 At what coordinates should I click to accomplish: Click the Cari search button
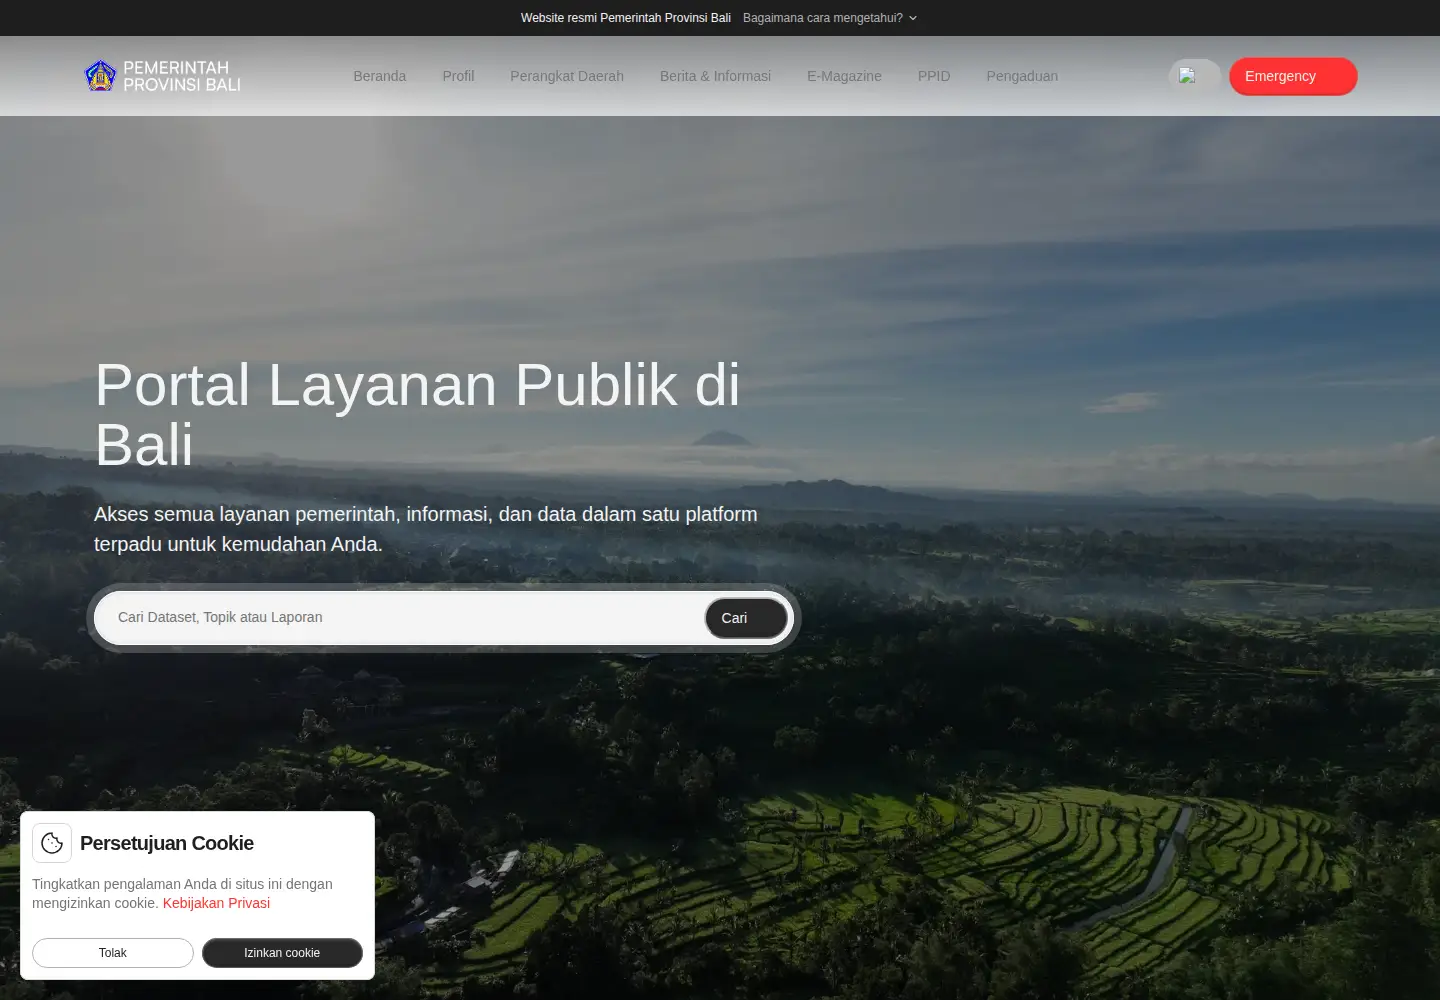click(746, 618)
